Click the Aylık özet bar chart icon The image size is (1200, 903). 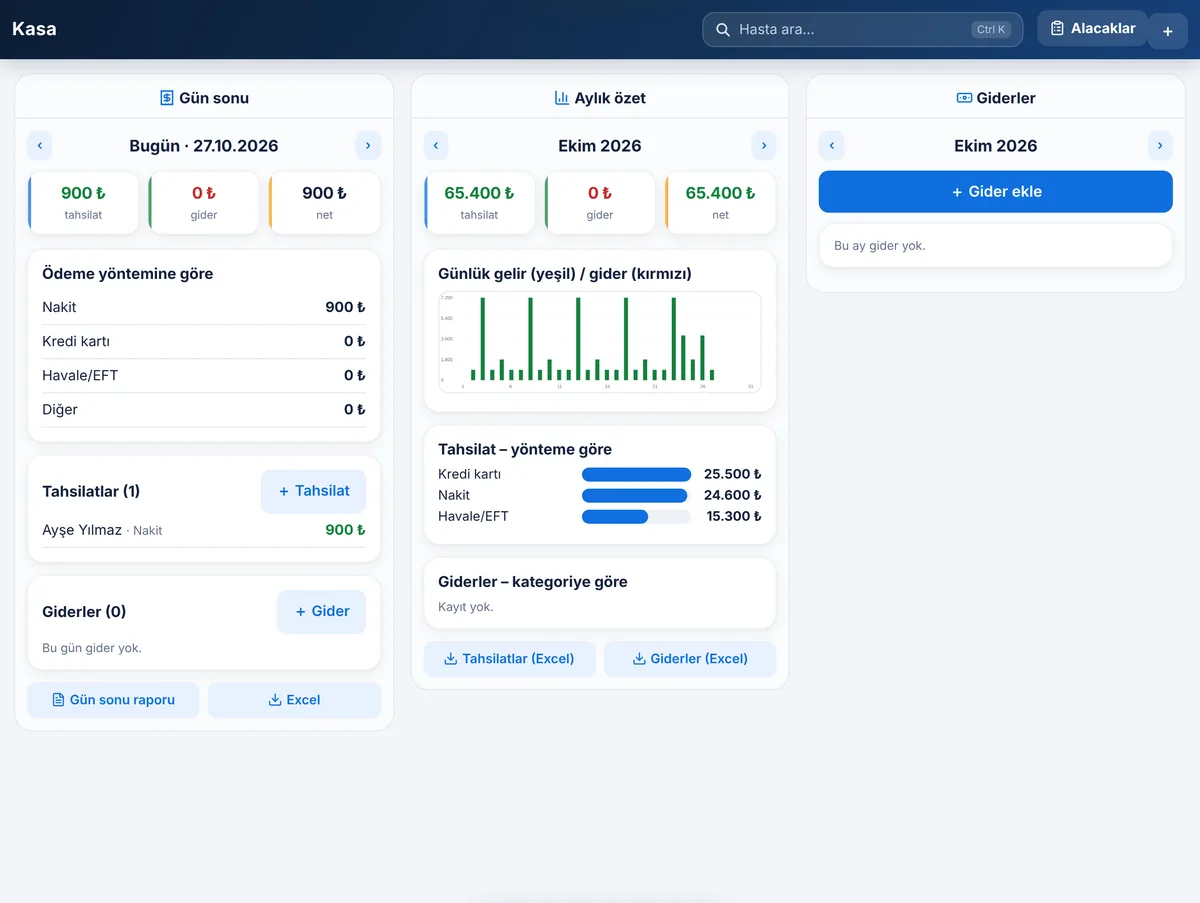pos(562,98)
